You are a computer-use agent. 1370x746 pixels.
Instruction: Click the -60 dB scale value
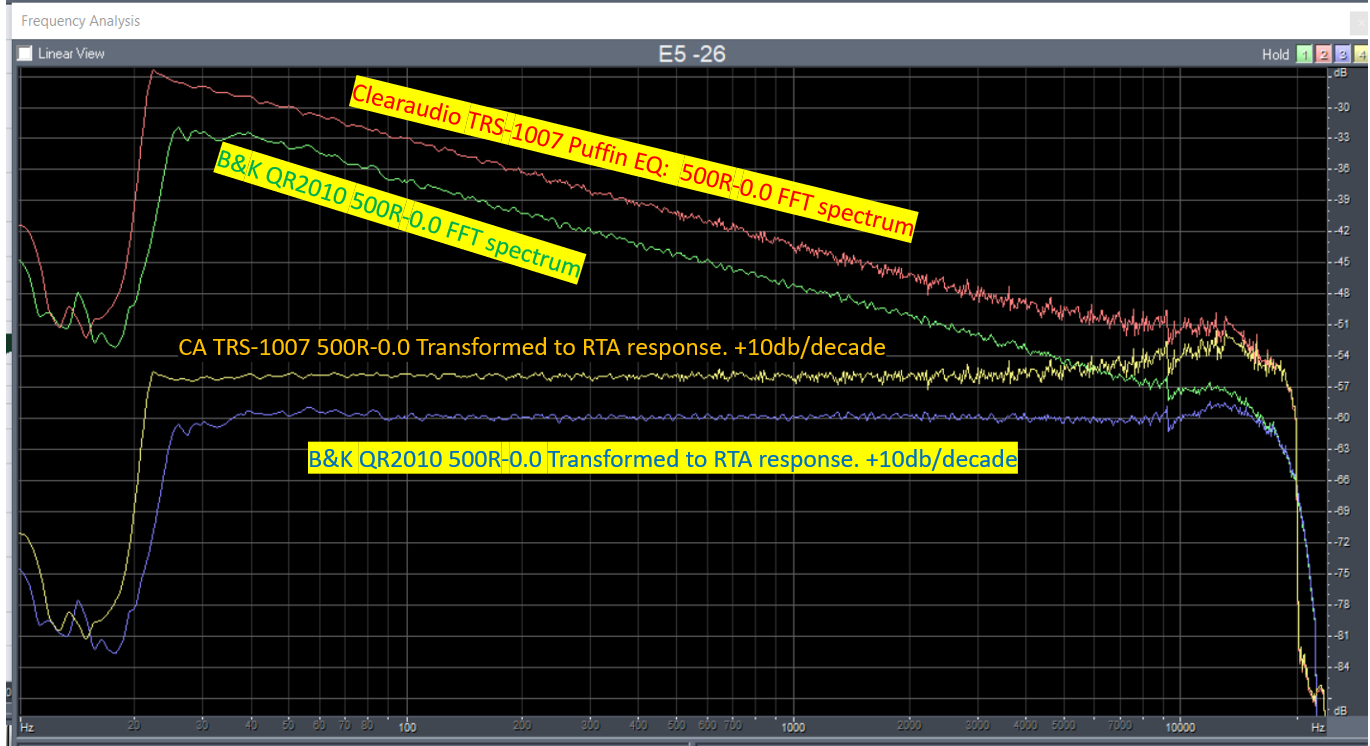pos(1341,417)
